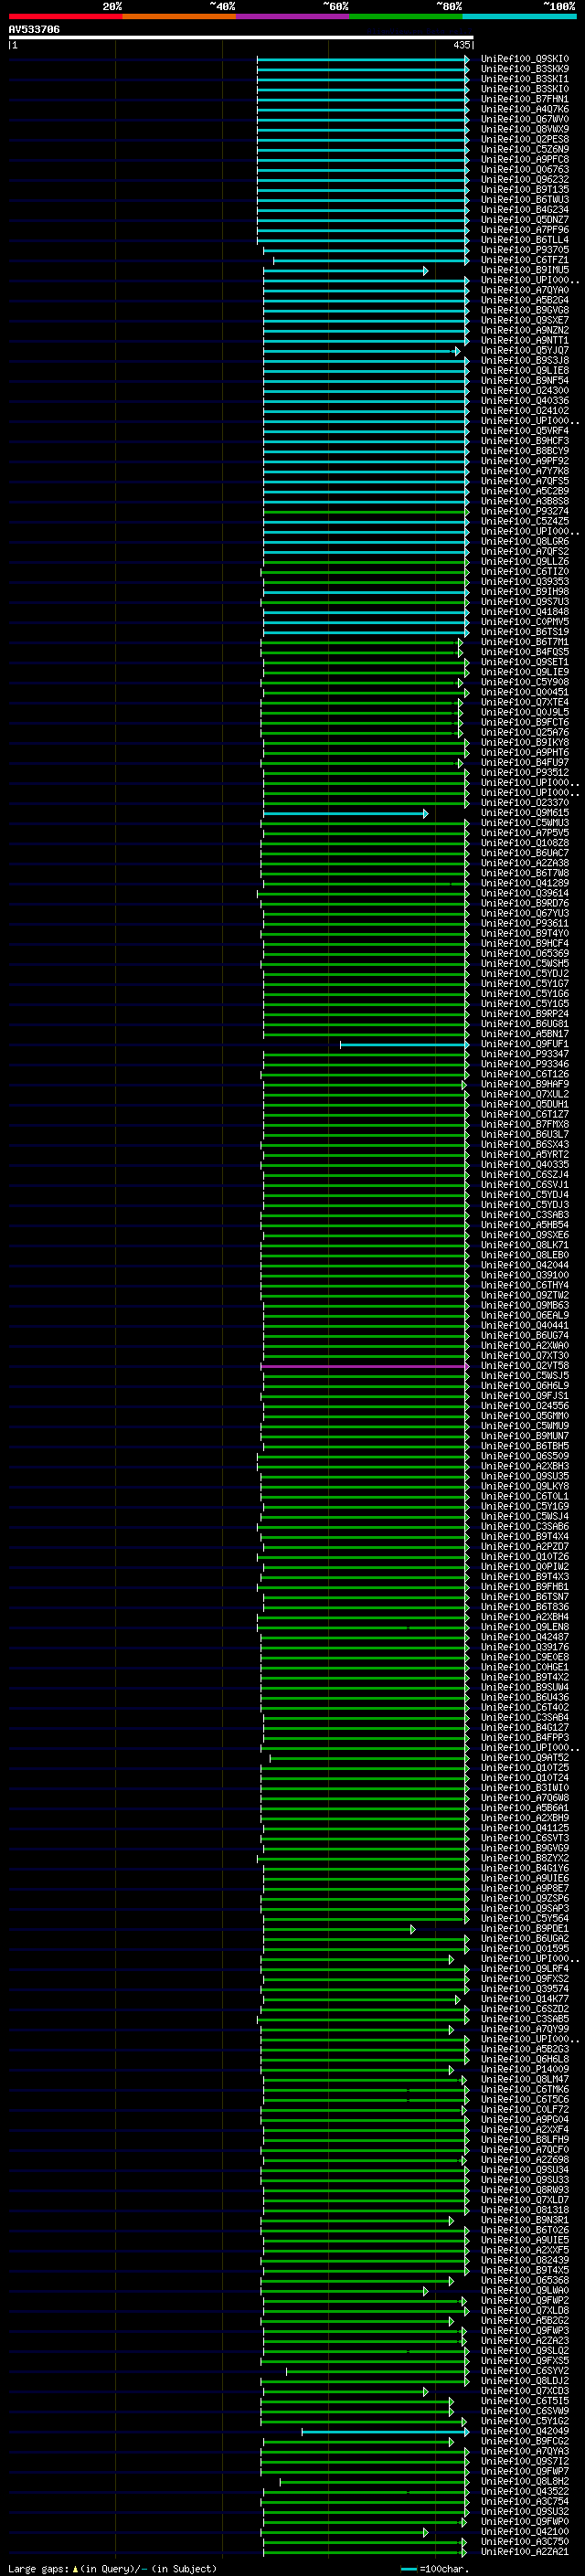The width and height of the screenshot is (585, 2576).
Task: Click the query name AV533706
Action: (34, 30)
